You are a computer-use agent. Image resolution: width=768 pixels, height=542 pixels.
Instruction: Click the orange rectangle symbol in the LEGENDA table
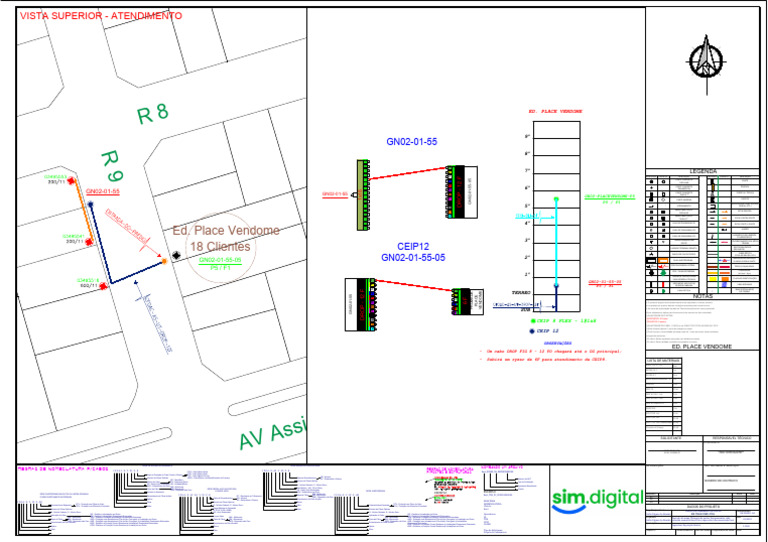[663, 261]
